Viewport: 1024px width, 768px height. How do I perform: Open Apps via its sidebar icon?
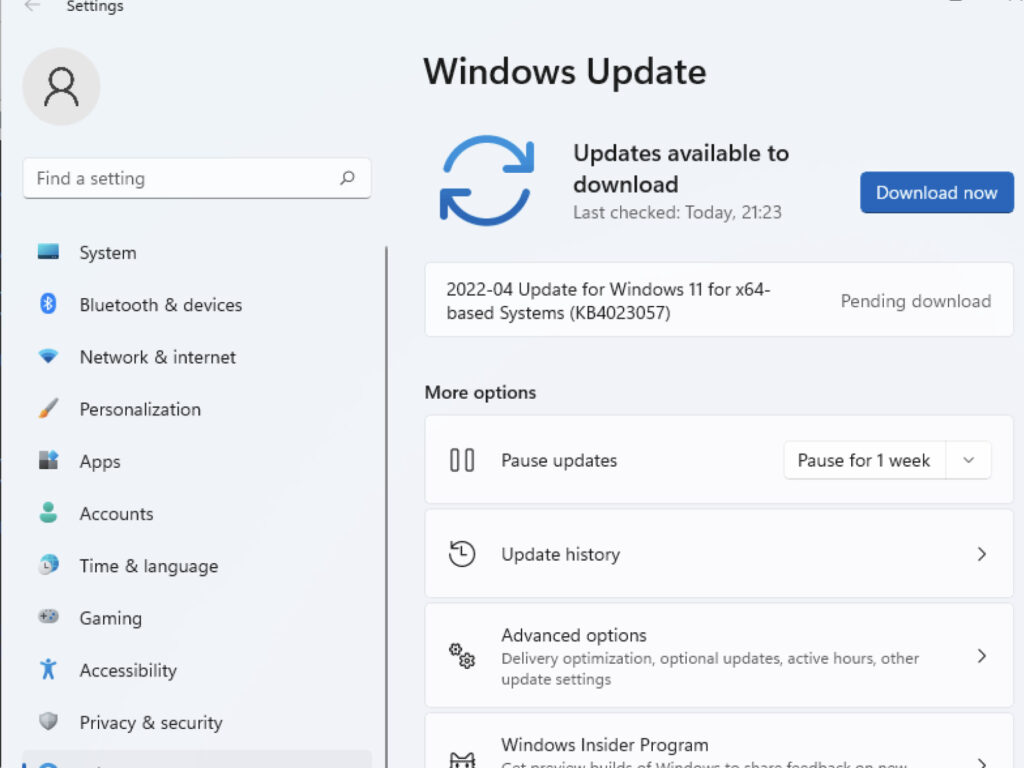point(48,461)
